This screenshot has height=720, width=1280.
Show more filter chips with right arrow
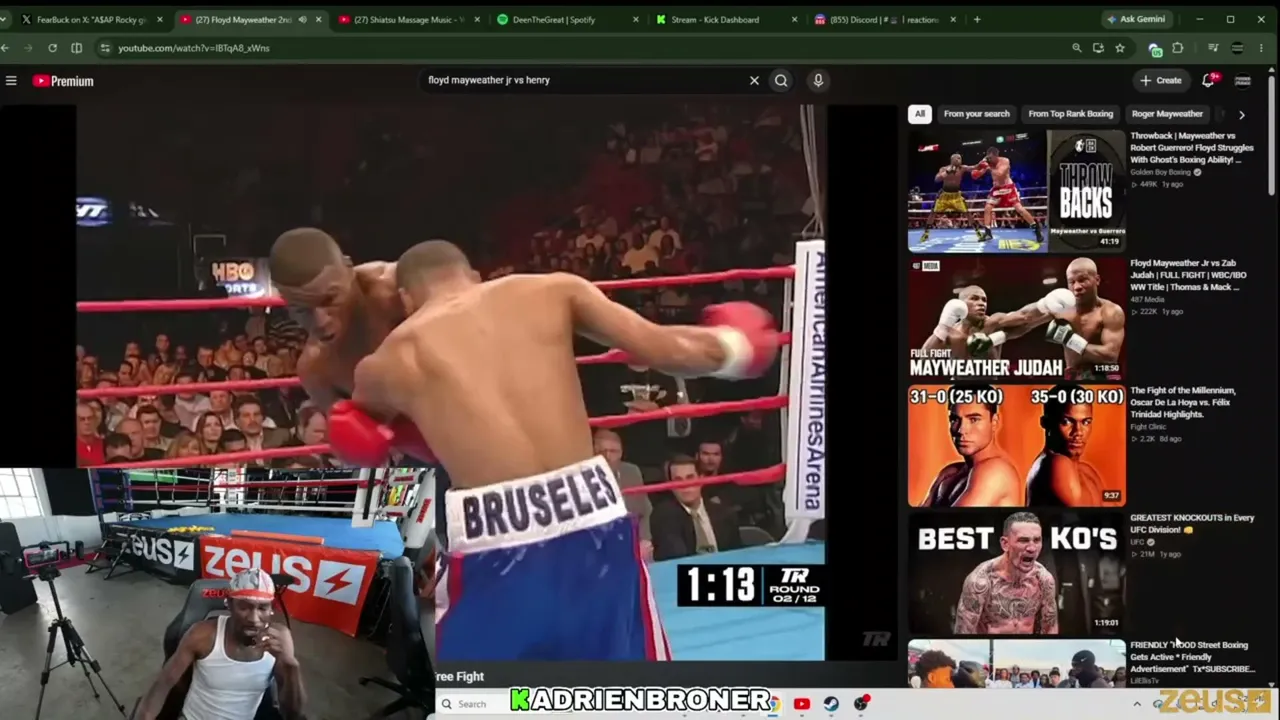1242,114
